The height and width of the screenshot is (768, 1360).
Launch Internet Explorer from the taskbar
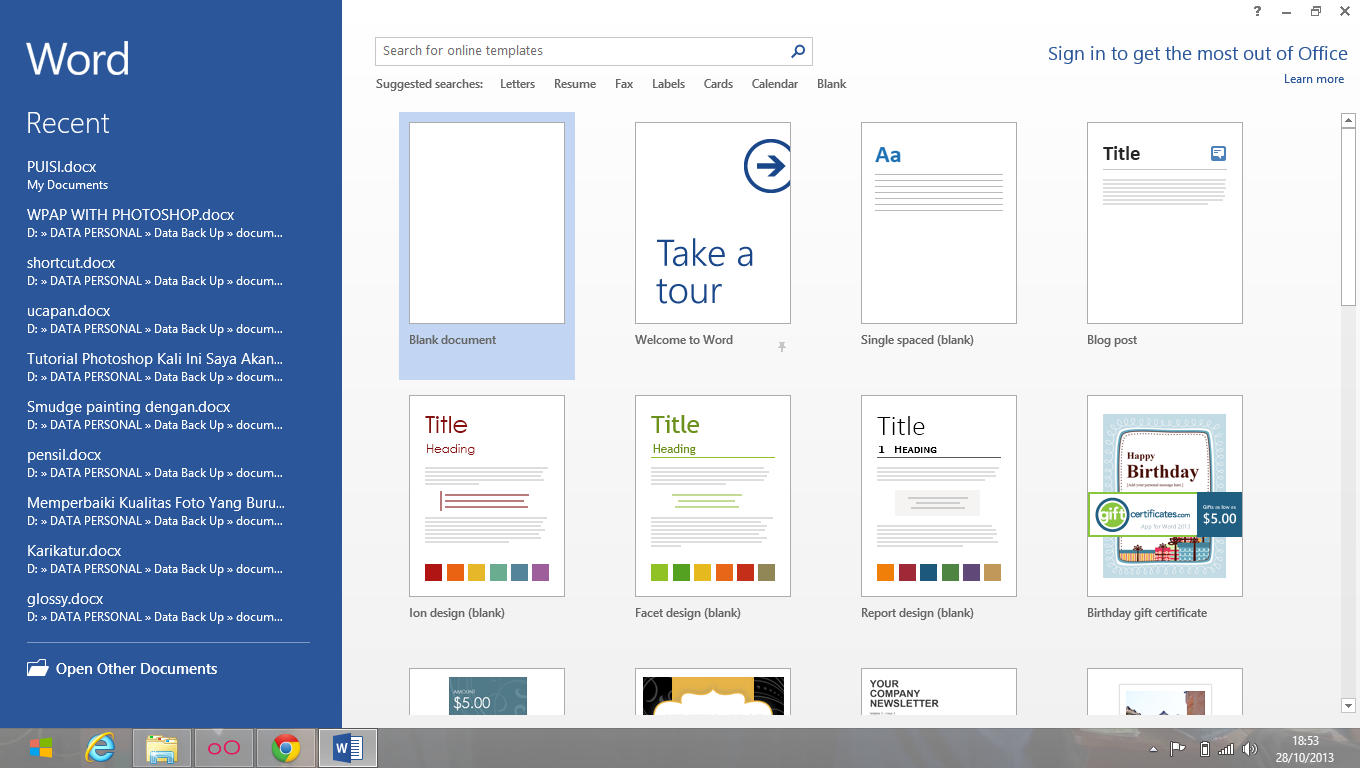point(101,748)
